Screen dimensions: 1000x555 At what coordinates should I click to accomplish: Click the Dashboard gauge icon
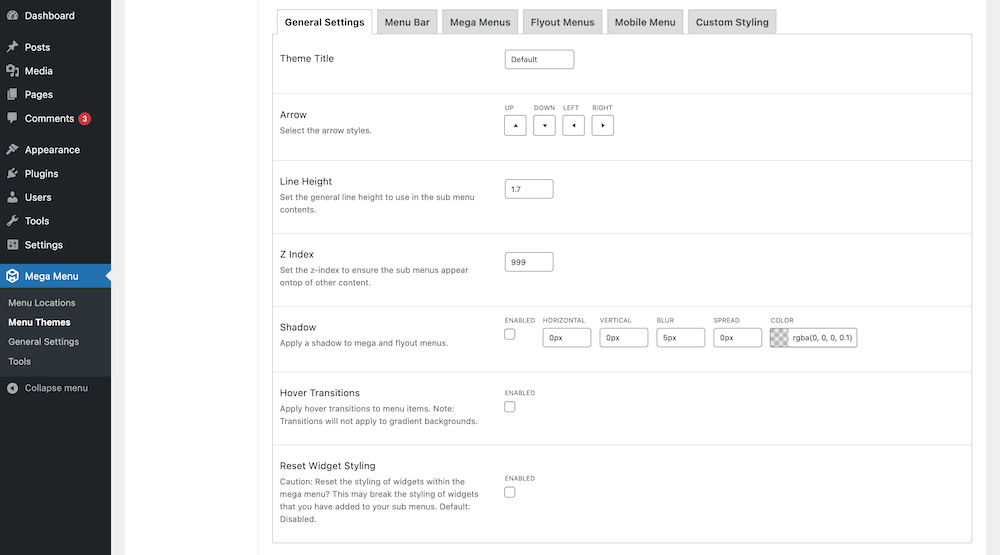12,16
